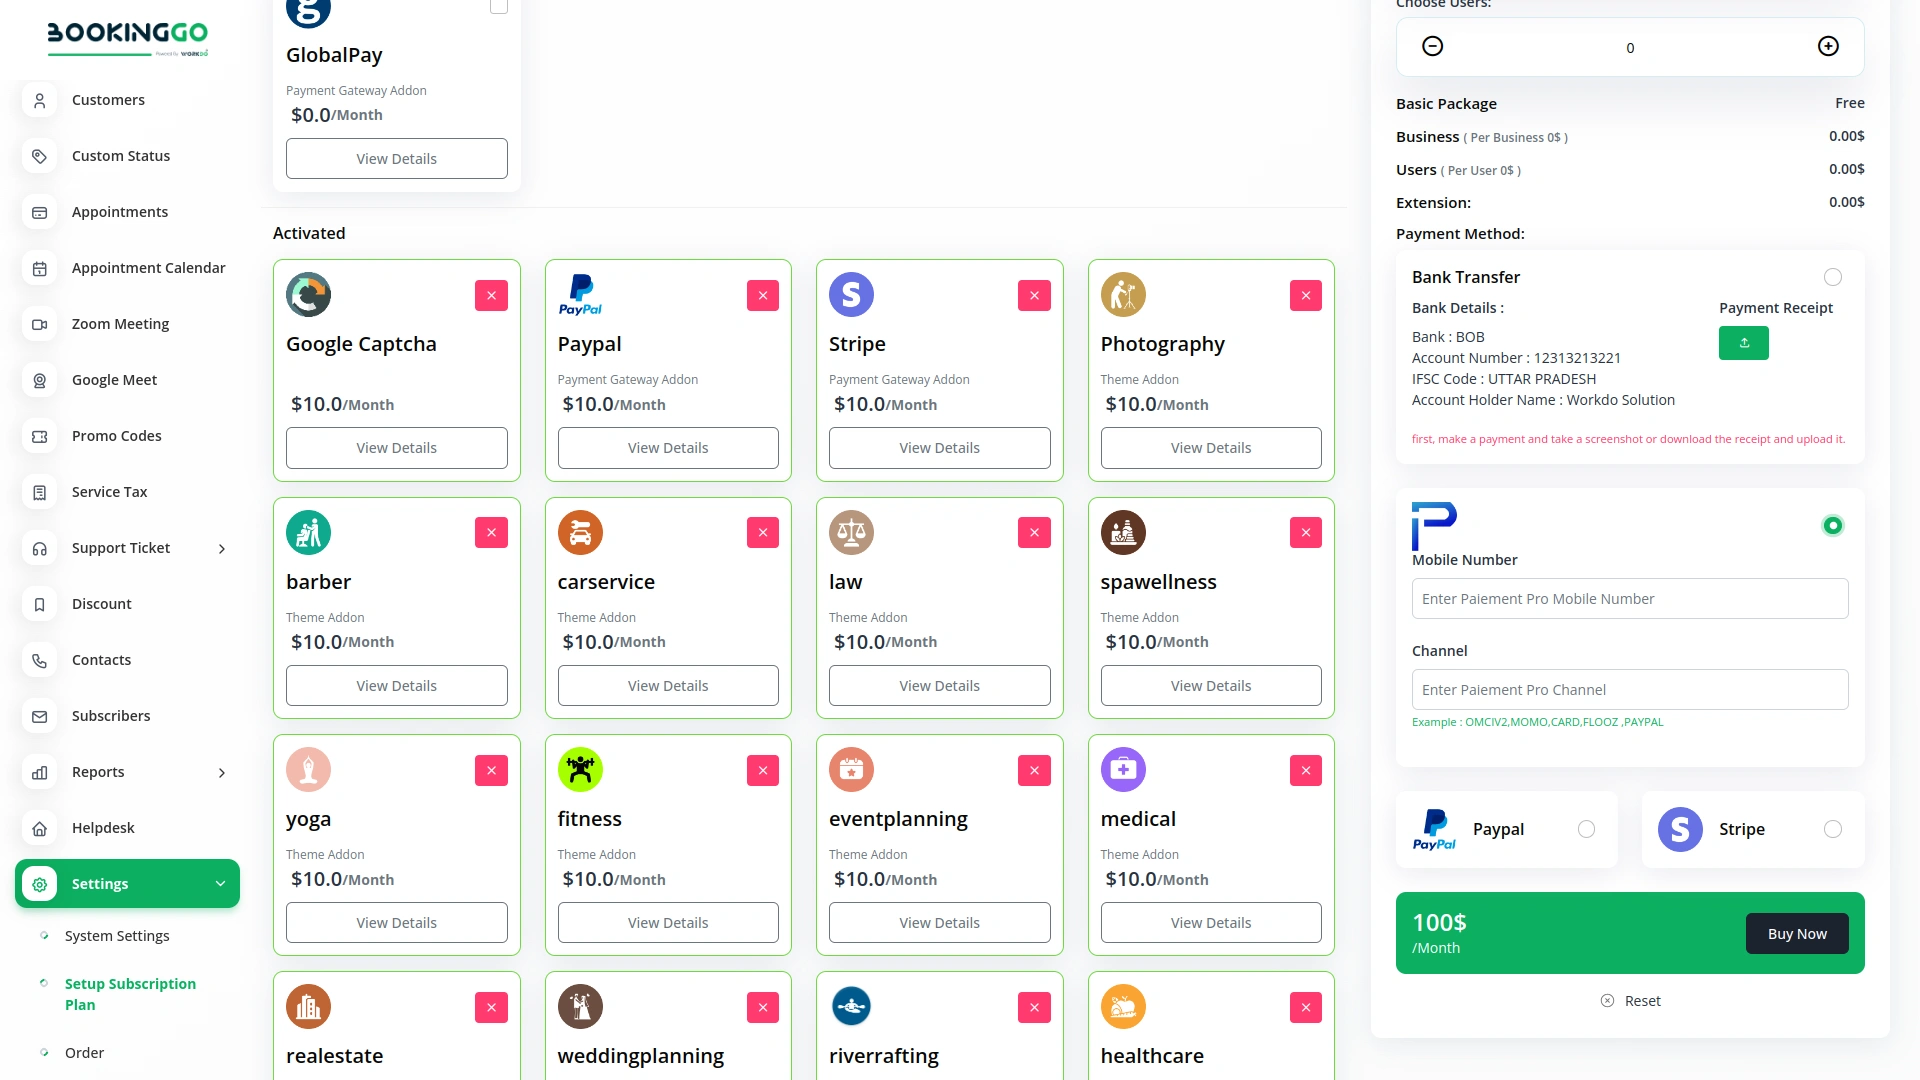Select the Subscribers envelope icon in sidebar
This screenshot has height=1080, width=1920.
[x=39, y=716]
